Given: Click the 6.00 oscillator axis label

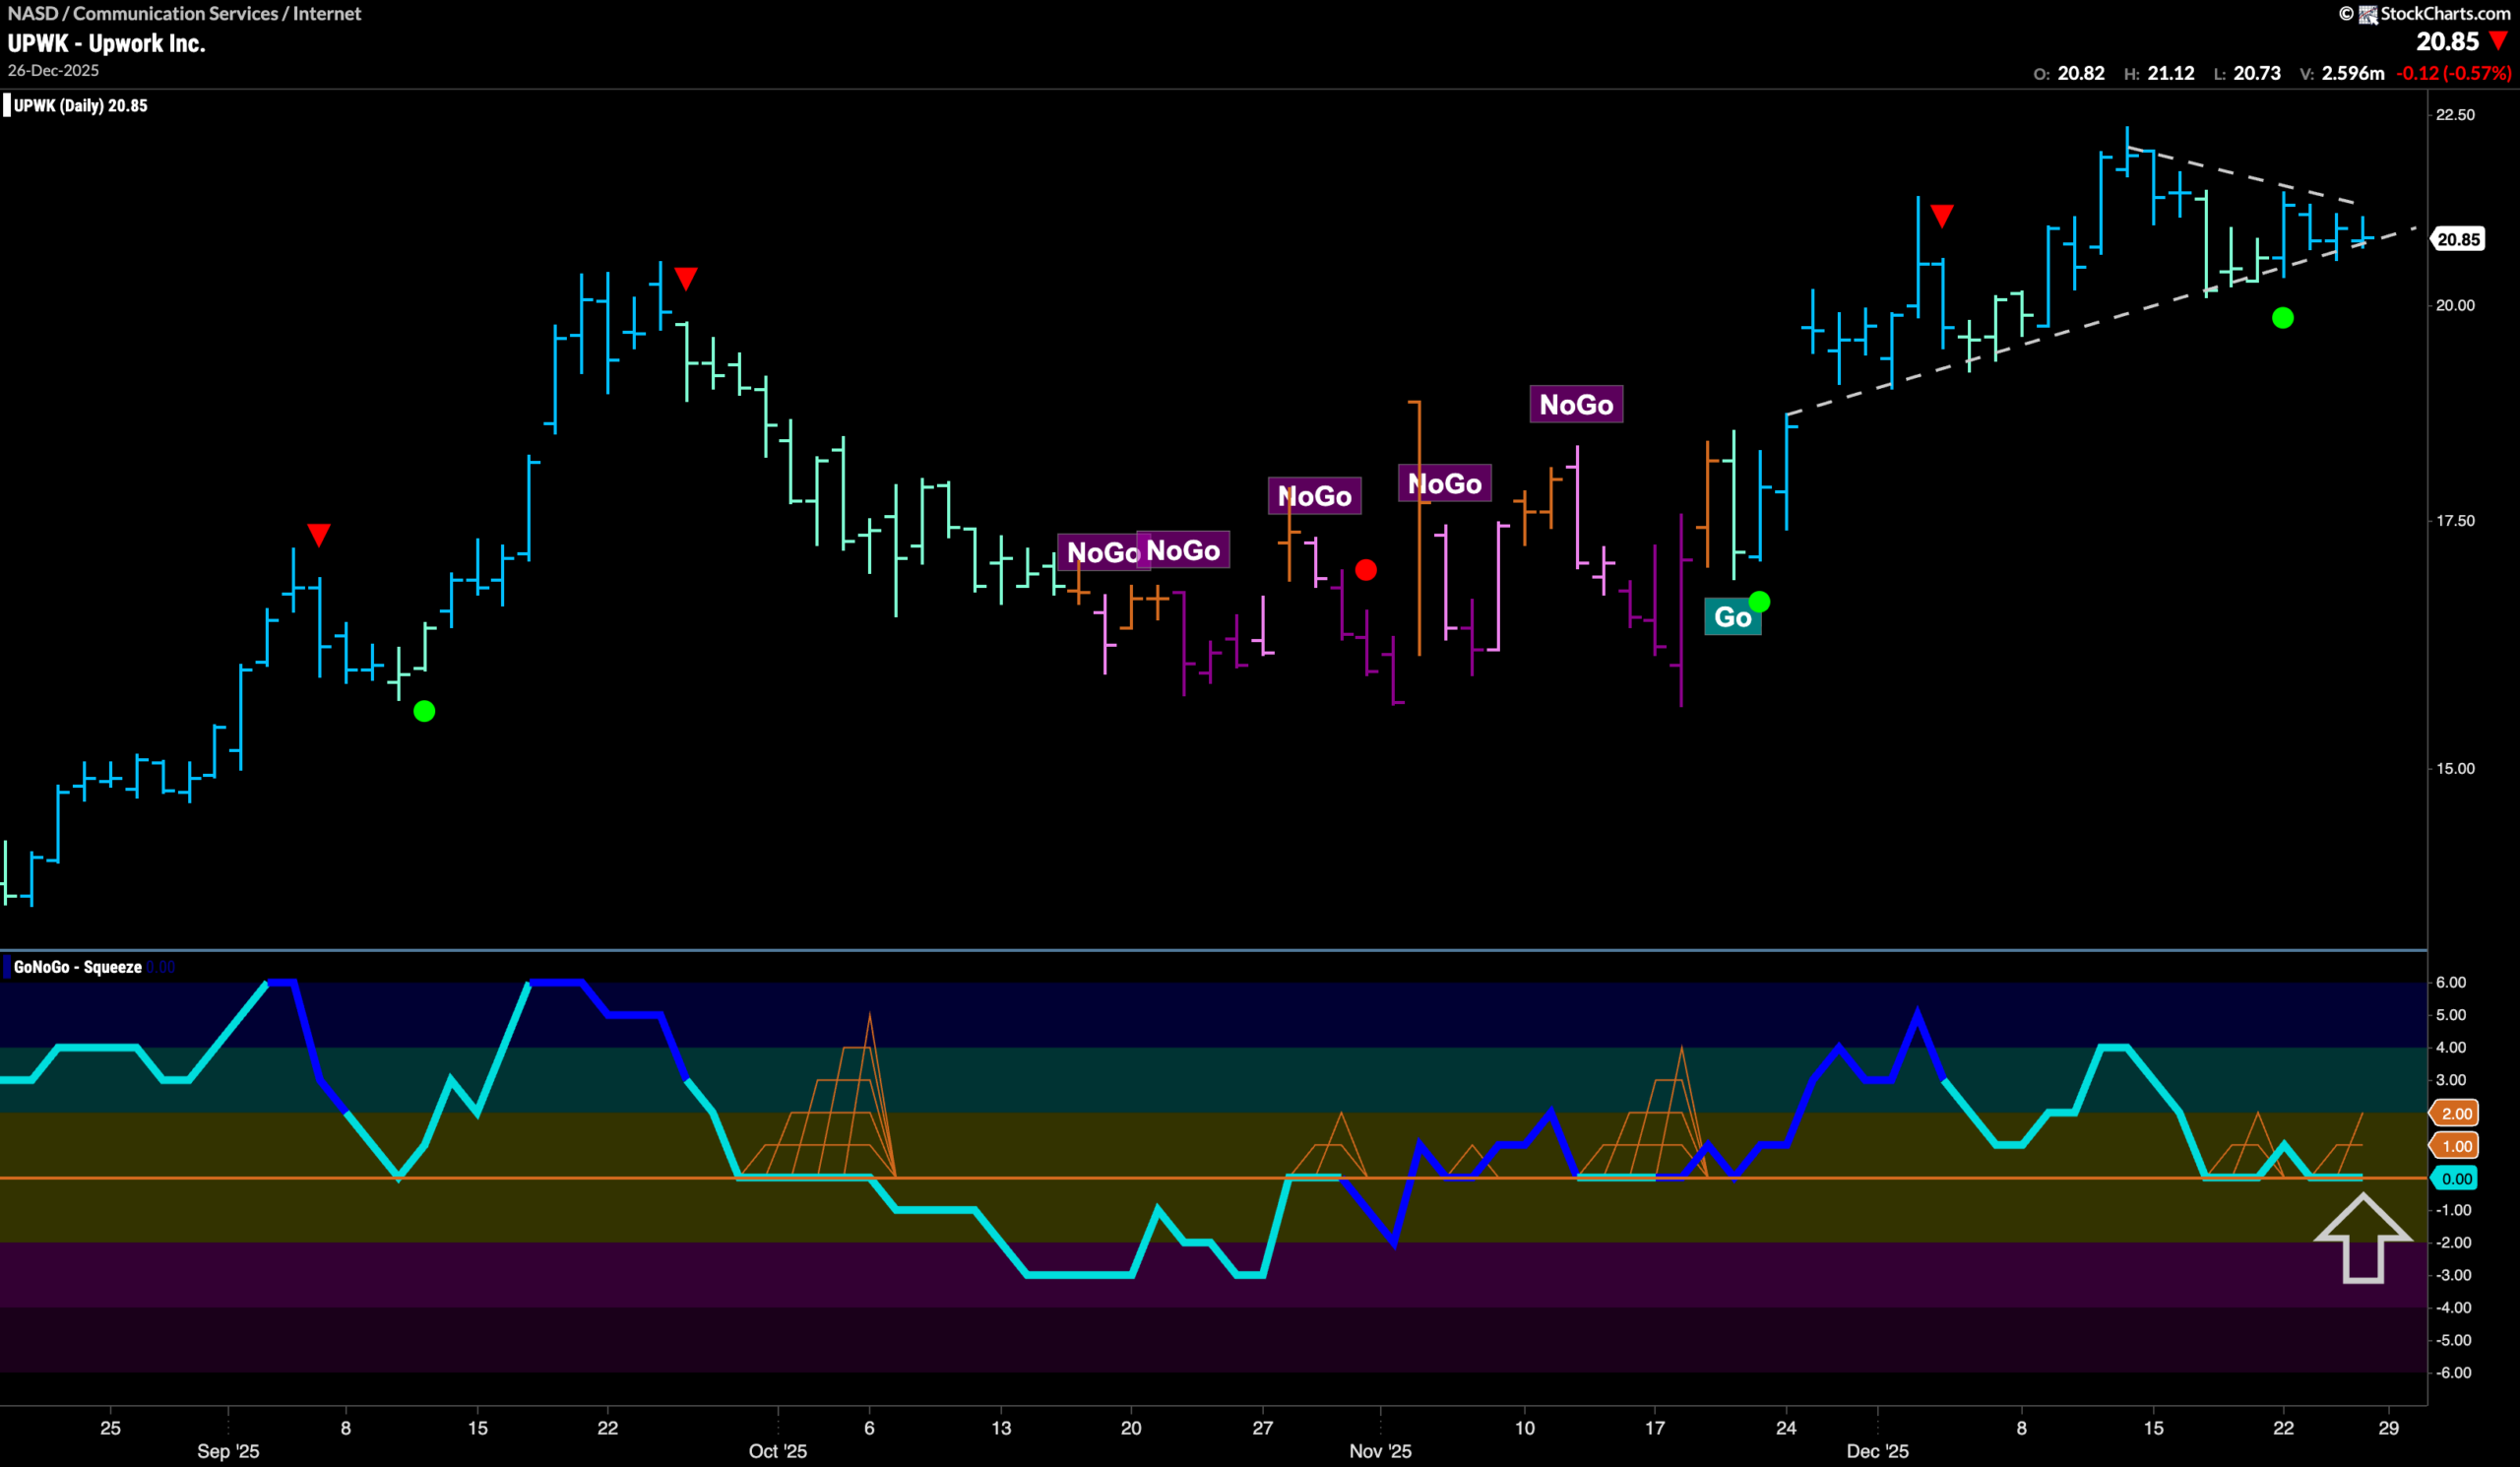Looking at the screenshot, I should click(x=2450, y=982).
